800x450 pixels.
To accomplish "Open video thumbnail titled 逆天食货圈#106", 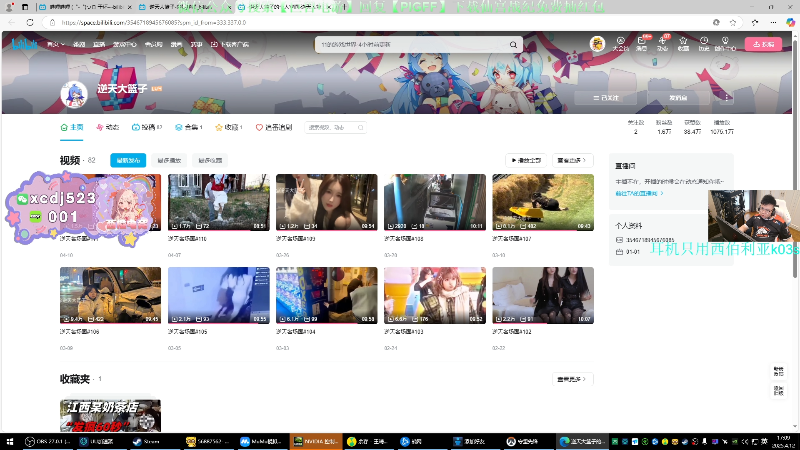I will pyautogui.click(x=110, y=295).
